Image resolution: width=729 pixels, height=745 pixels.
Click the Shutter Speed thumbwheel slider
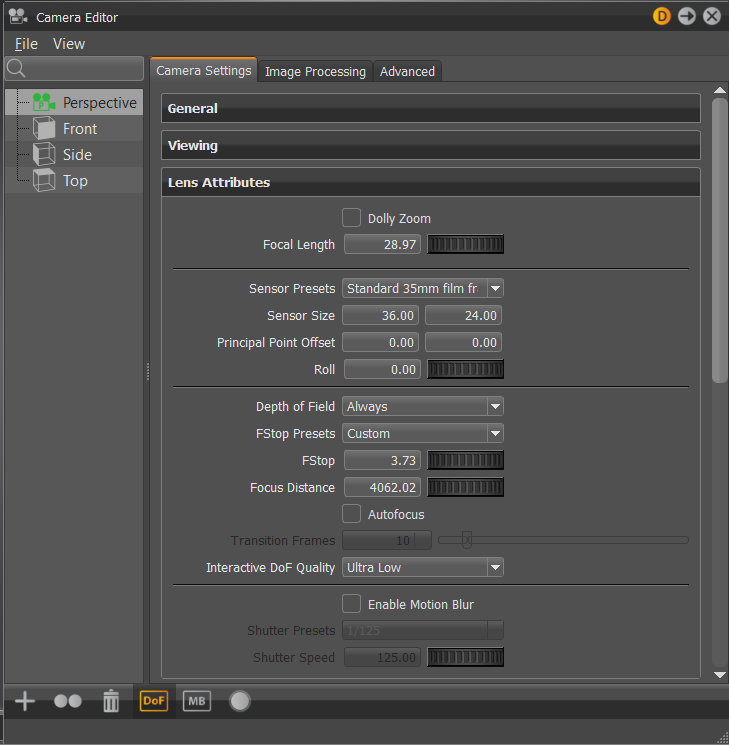tap(465, 657)
